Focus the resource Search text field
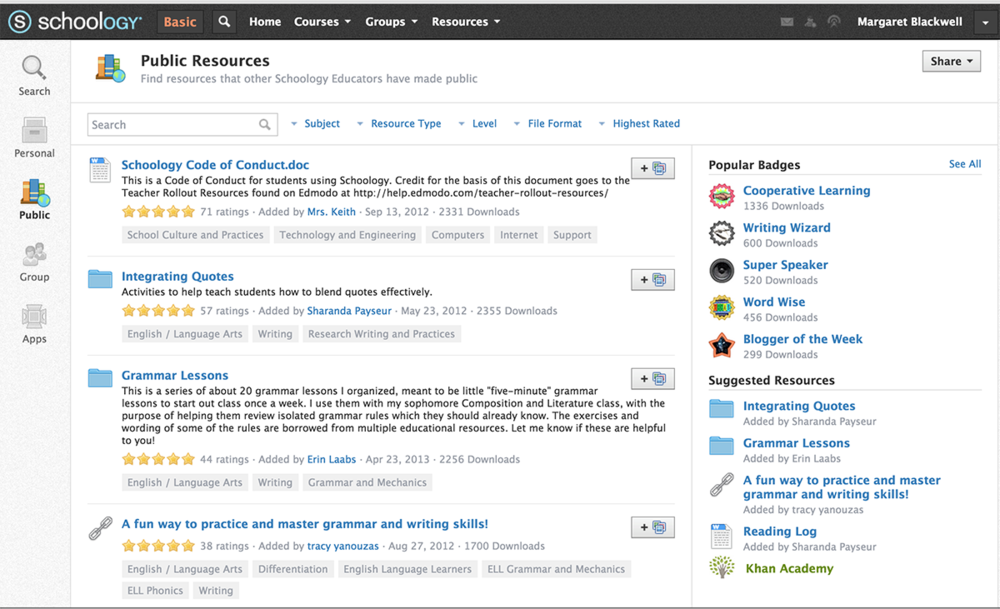This screenshot has width=1000, height=609. point(182,124)
